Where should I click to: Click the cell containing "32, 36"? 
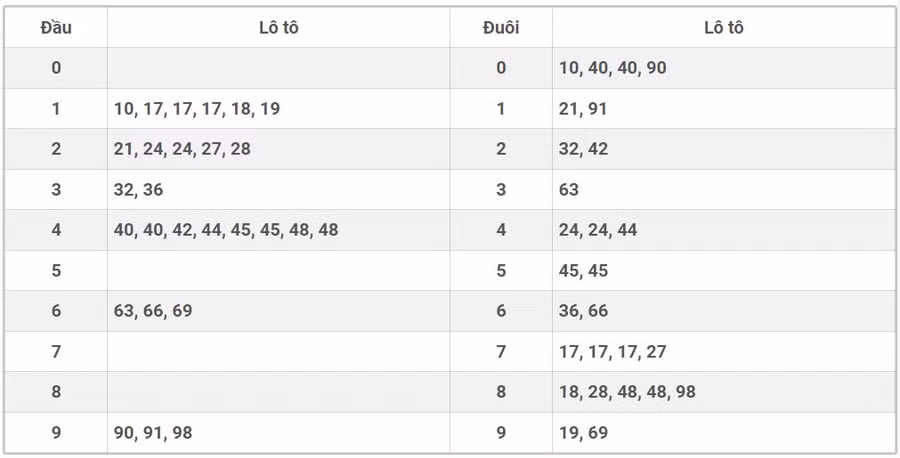(139, 190)
